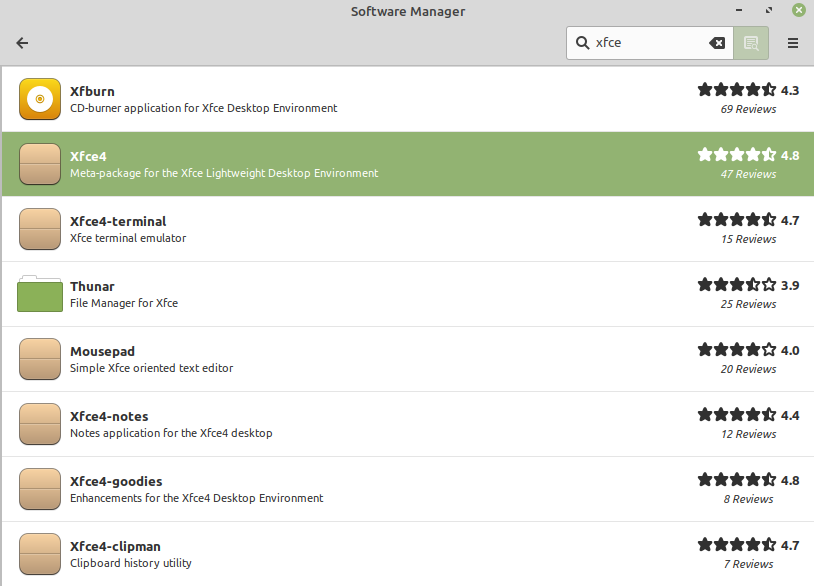Click 'Simple Xfce oriented text editor' description
Viewport: 814px width, 586px height.
pos(152,368)
